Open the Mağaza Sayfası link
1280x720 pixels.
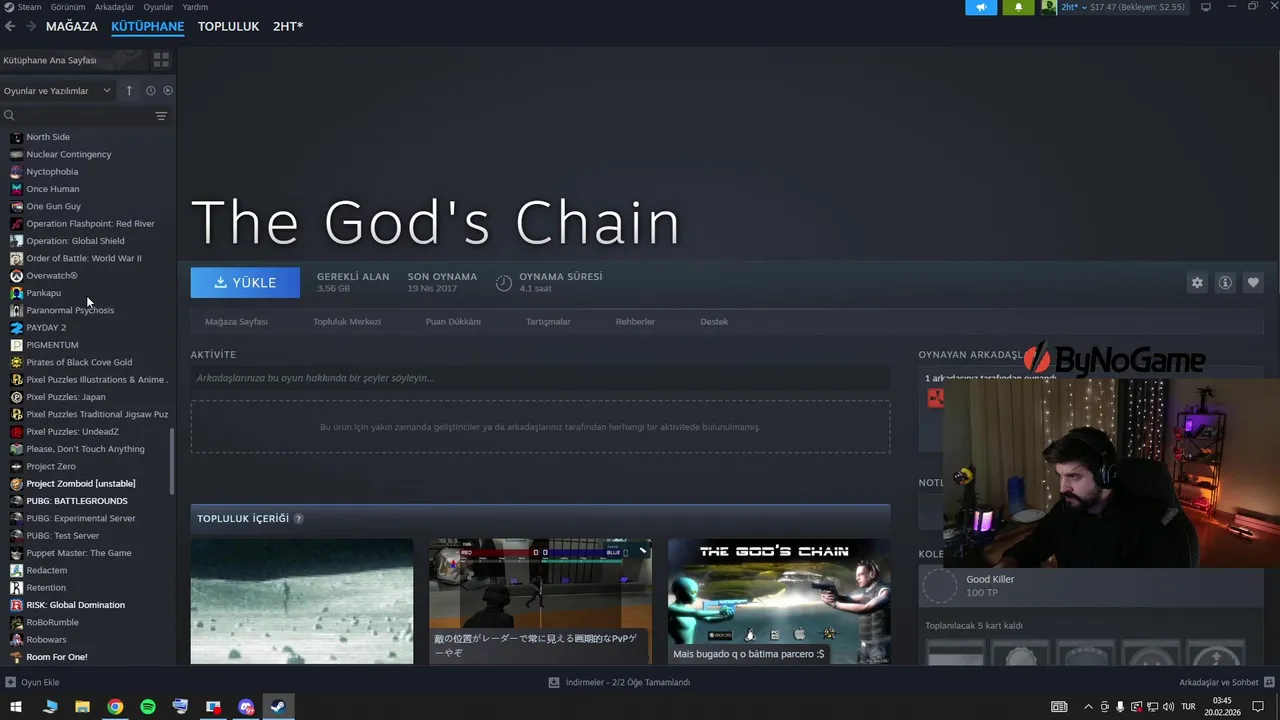tap(236, 322)
